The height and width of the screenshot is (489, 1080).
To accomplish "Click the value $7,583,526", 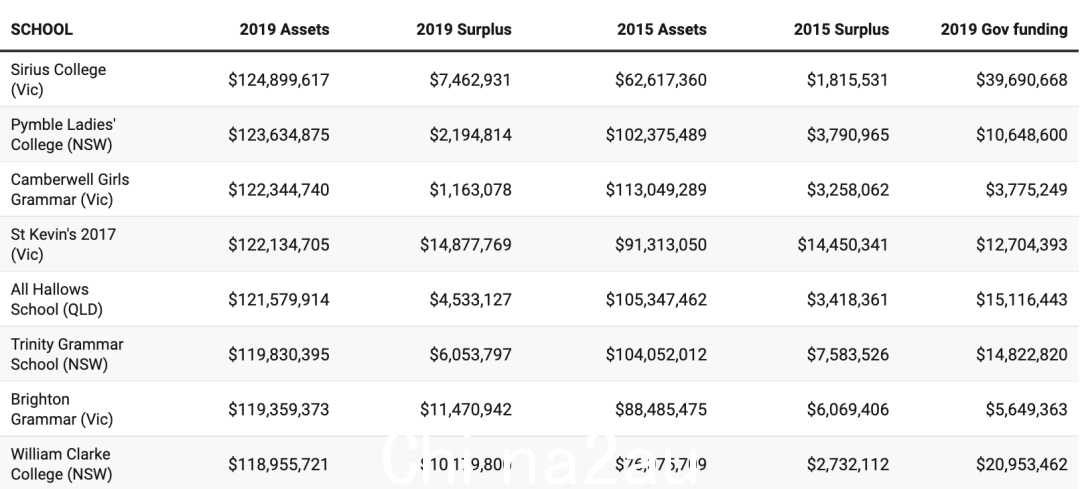I will click(x=848, y=355).
